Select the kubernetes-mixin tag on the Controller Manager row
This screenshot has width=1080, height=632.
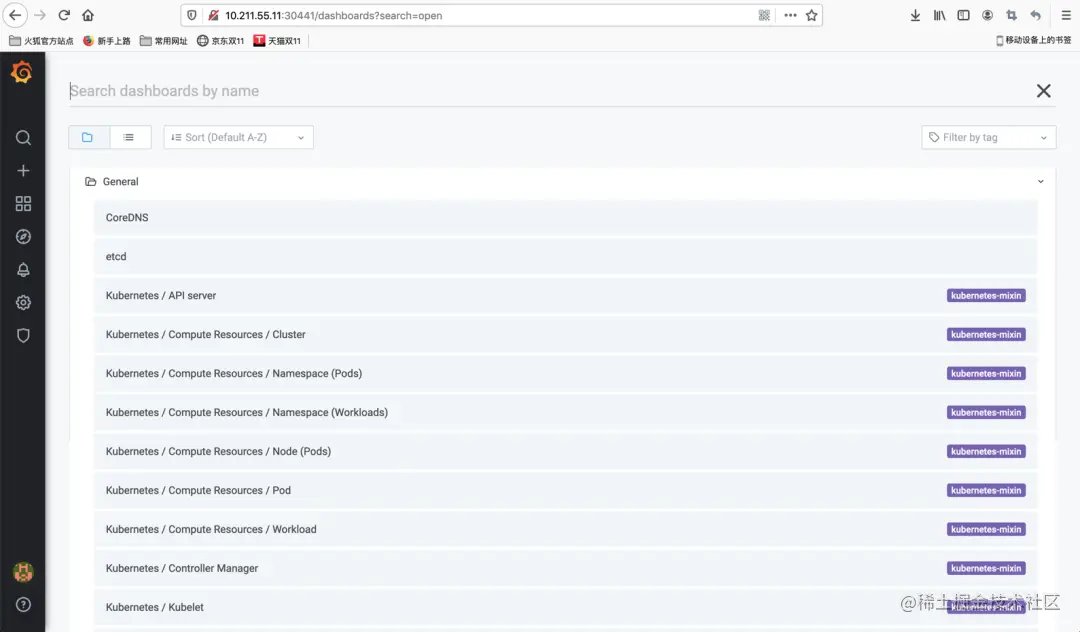986,568
